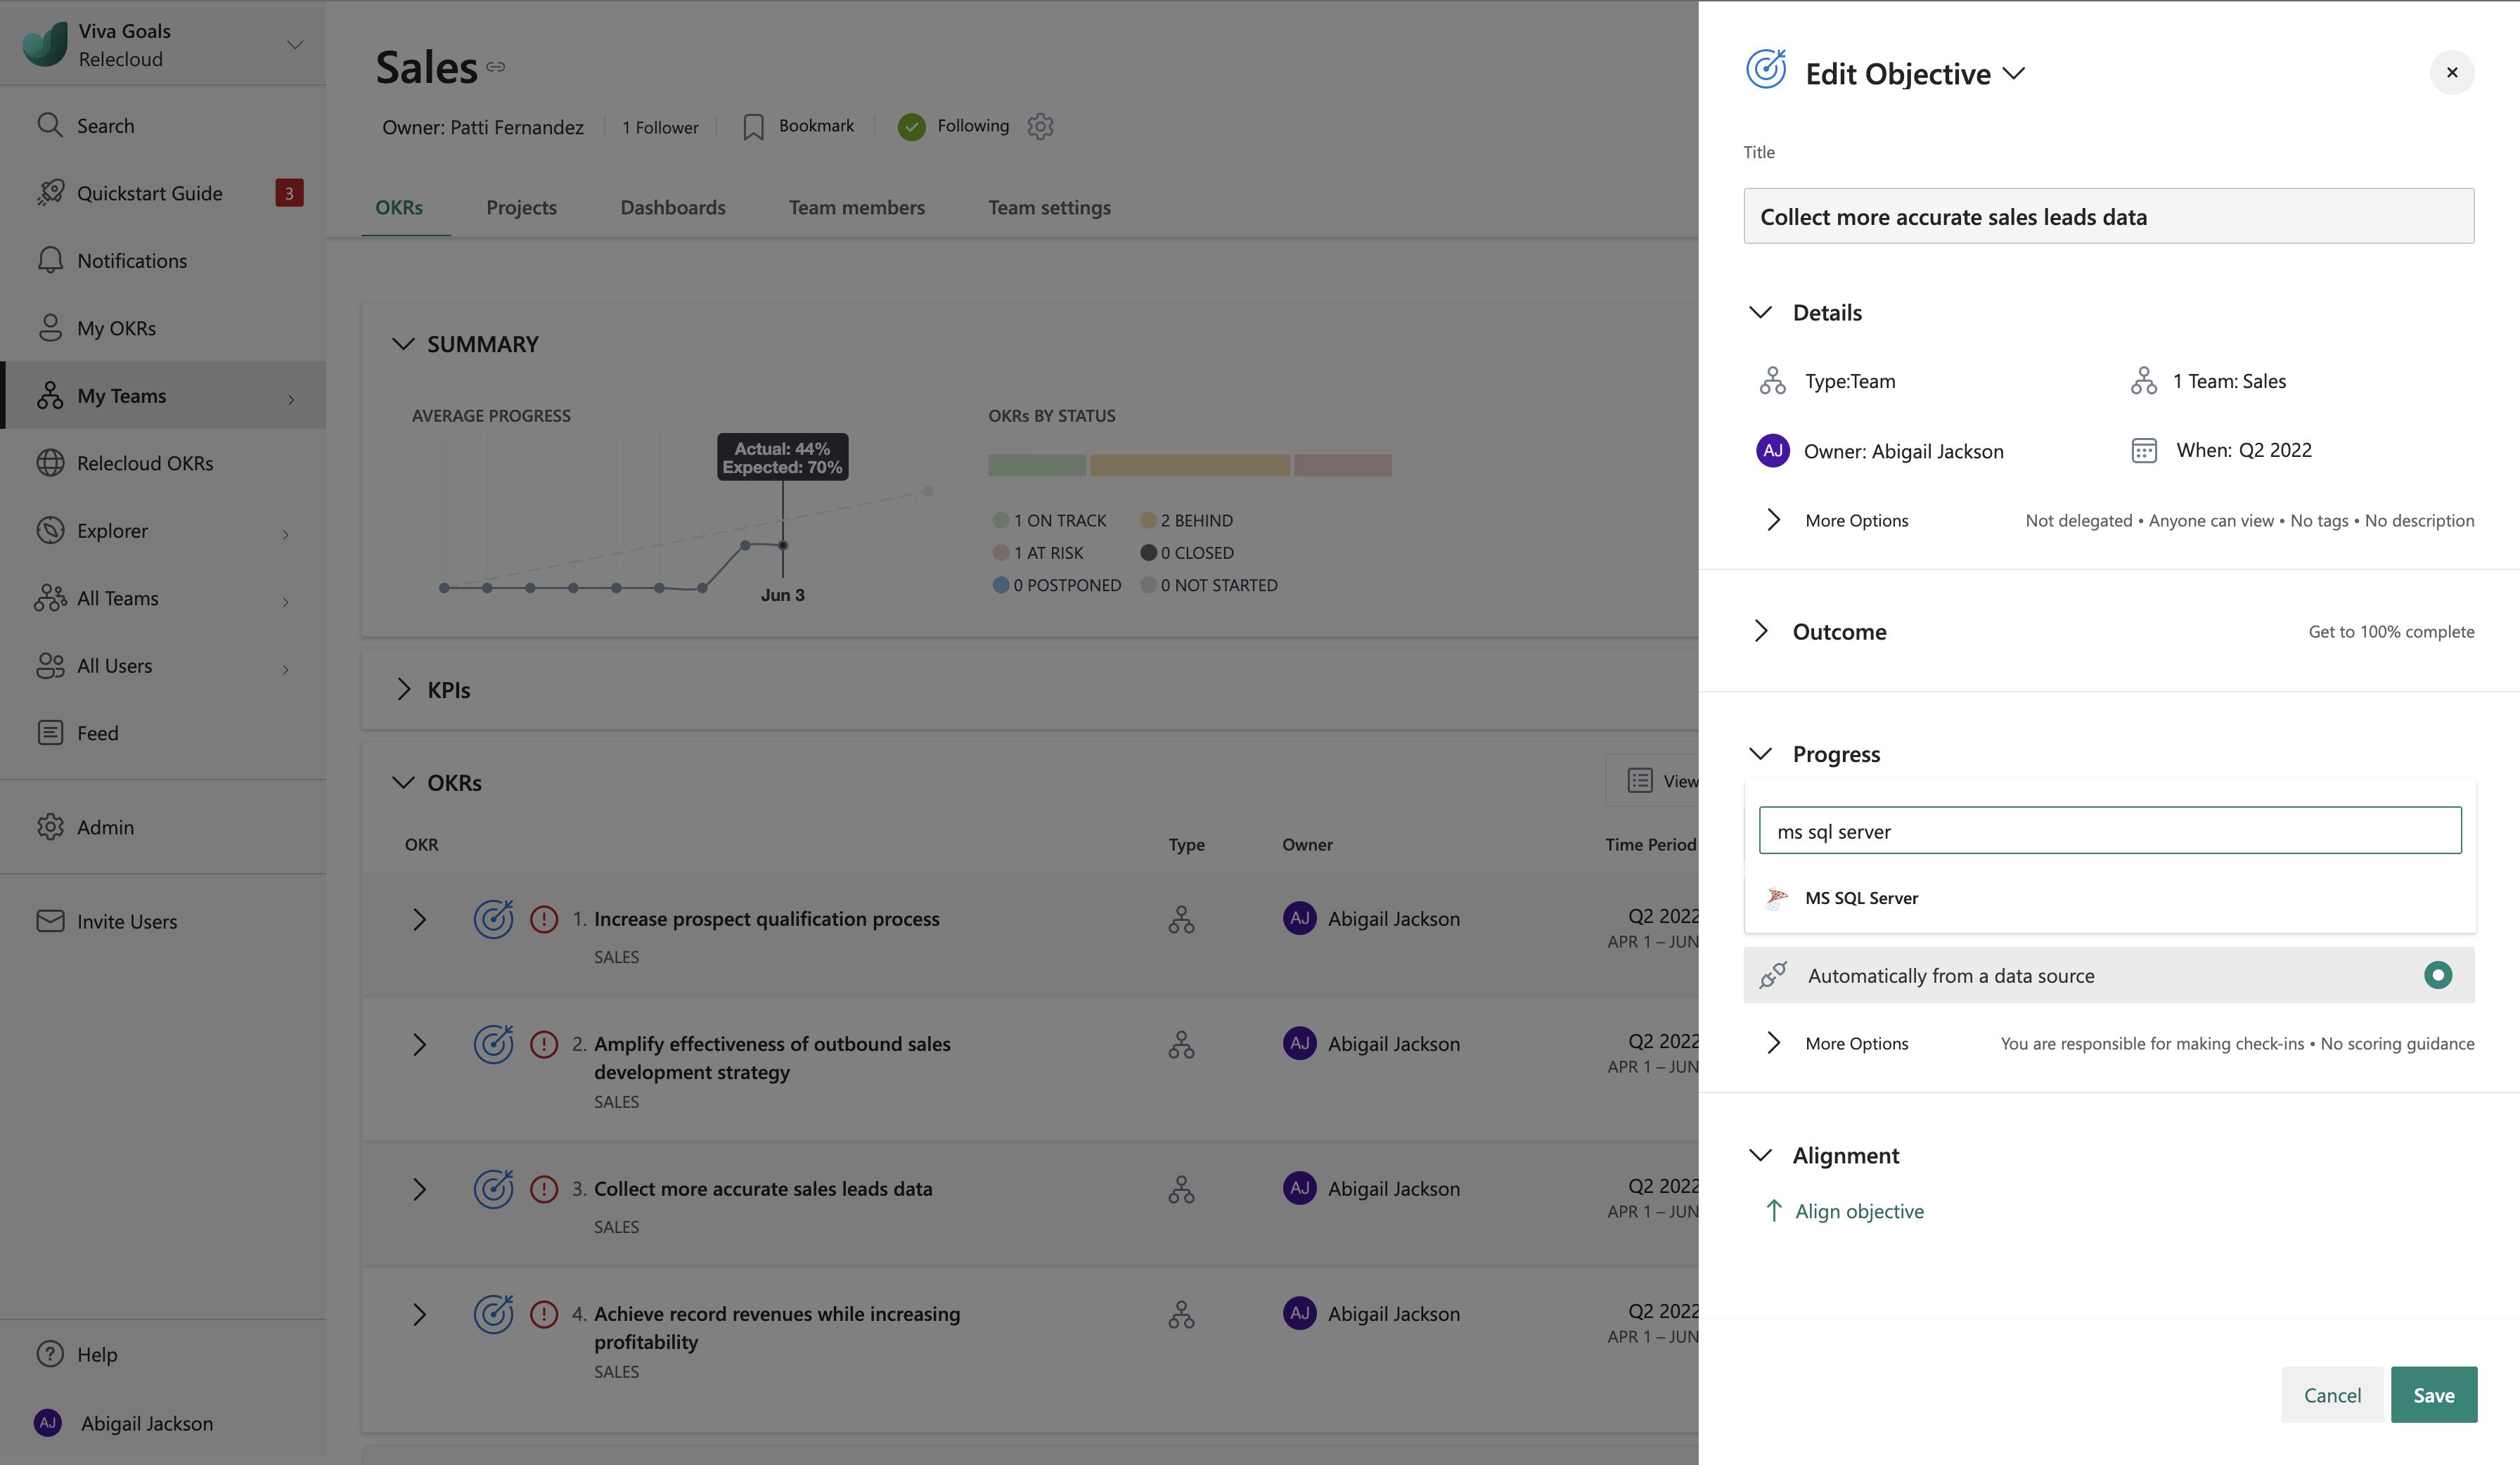Click the Search magnifier icon in sidebar
The width and height of the screenshot is (2520, 1465).
tap(49, 125)
